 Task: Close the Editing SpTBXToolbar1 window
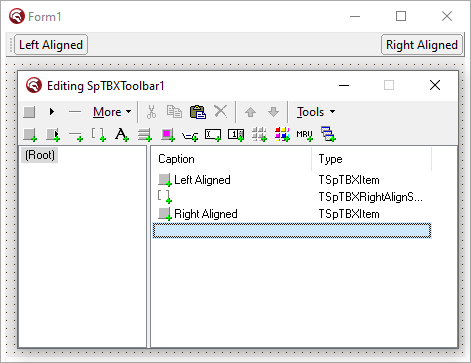click(x=435, y=85)
